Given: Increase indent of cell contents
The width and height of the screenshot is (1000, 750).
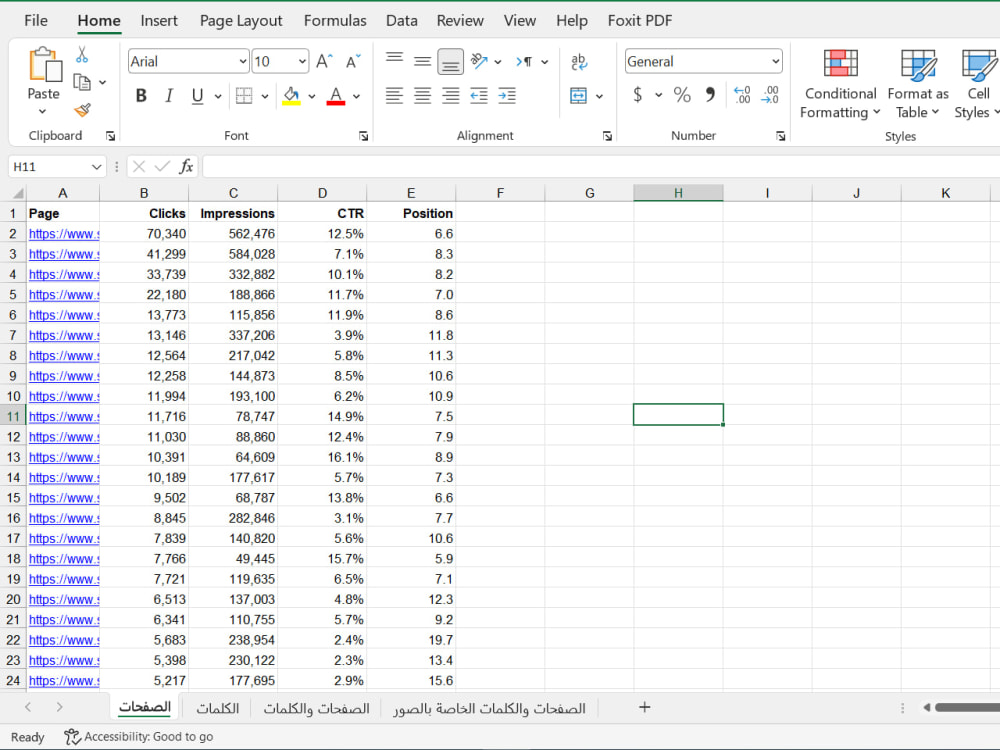Looking at the screenshot, I should [507, 96].
